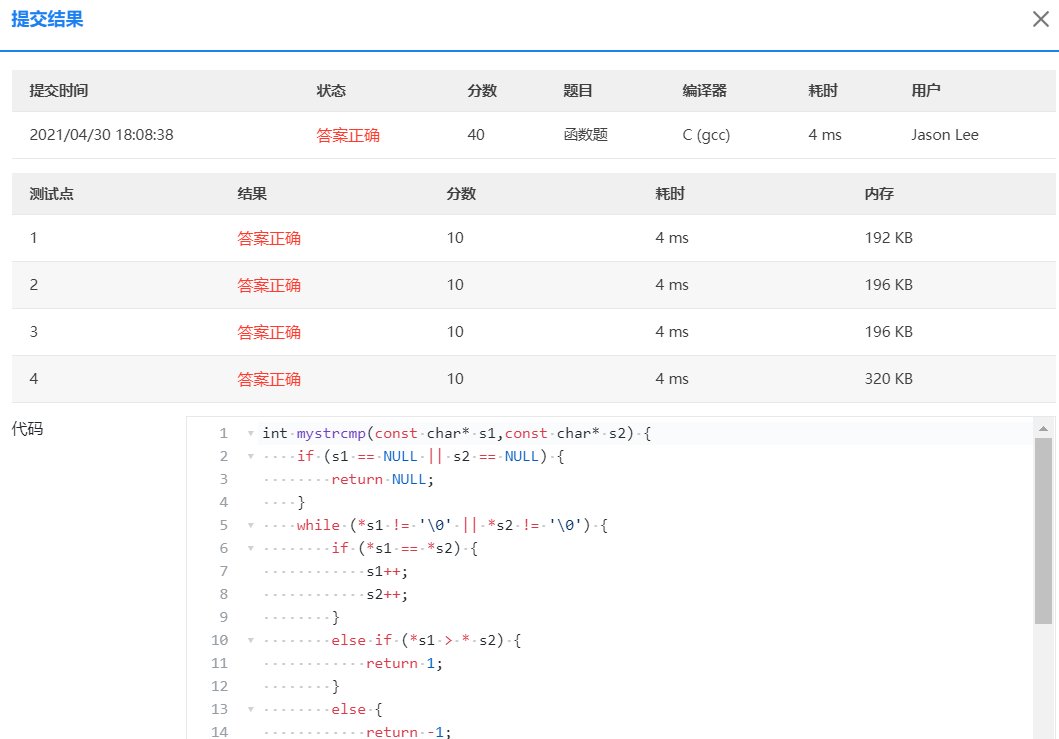Click 答案正确 result for test point 2
The image size is (1059, 739).
click(x=269, y=285)
